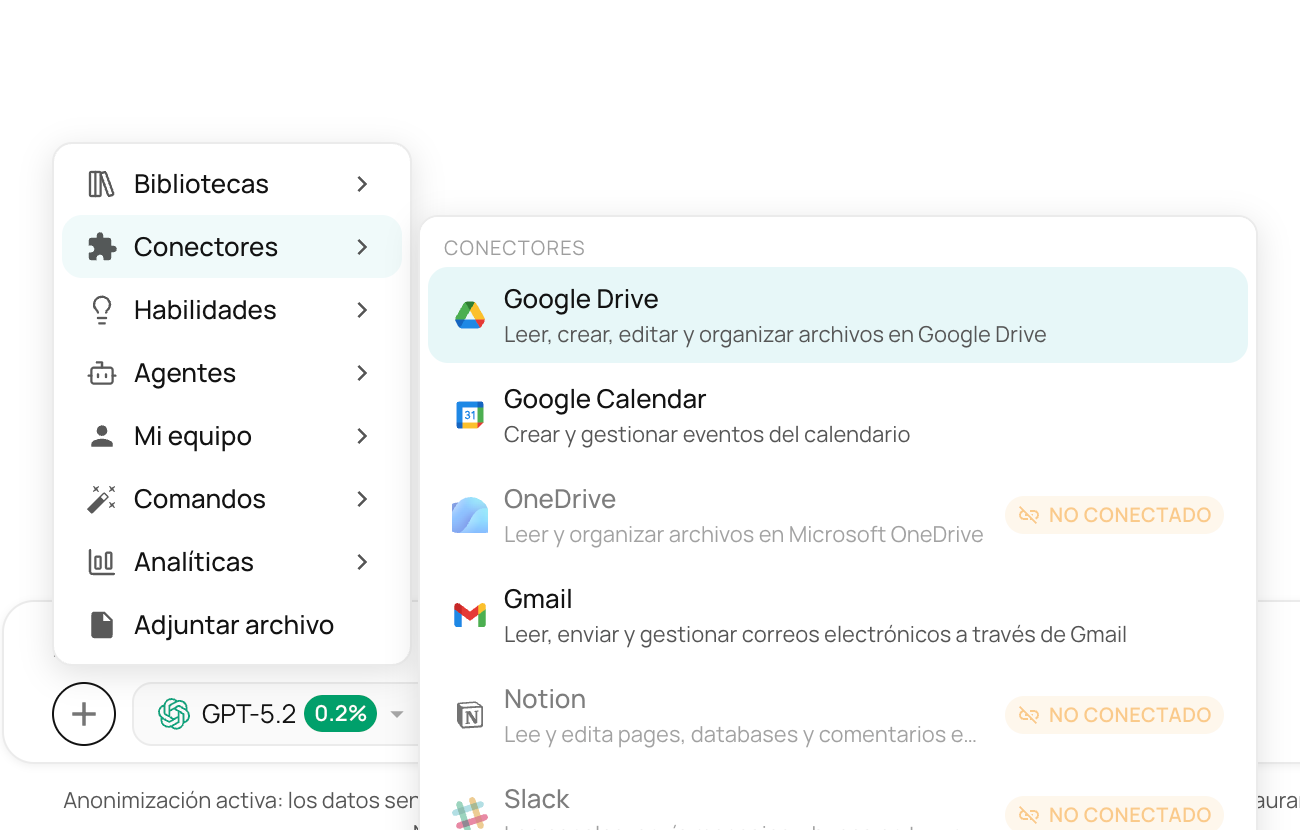Expand the Conectores submenu chevron

(362, 247)
